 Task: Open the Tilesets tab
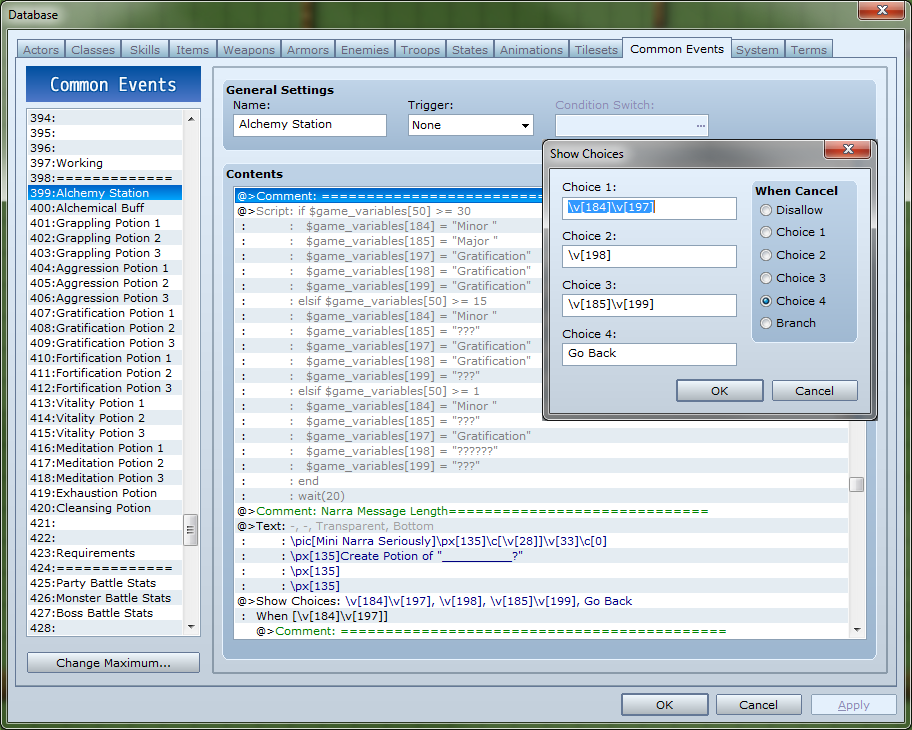(596, 49)
